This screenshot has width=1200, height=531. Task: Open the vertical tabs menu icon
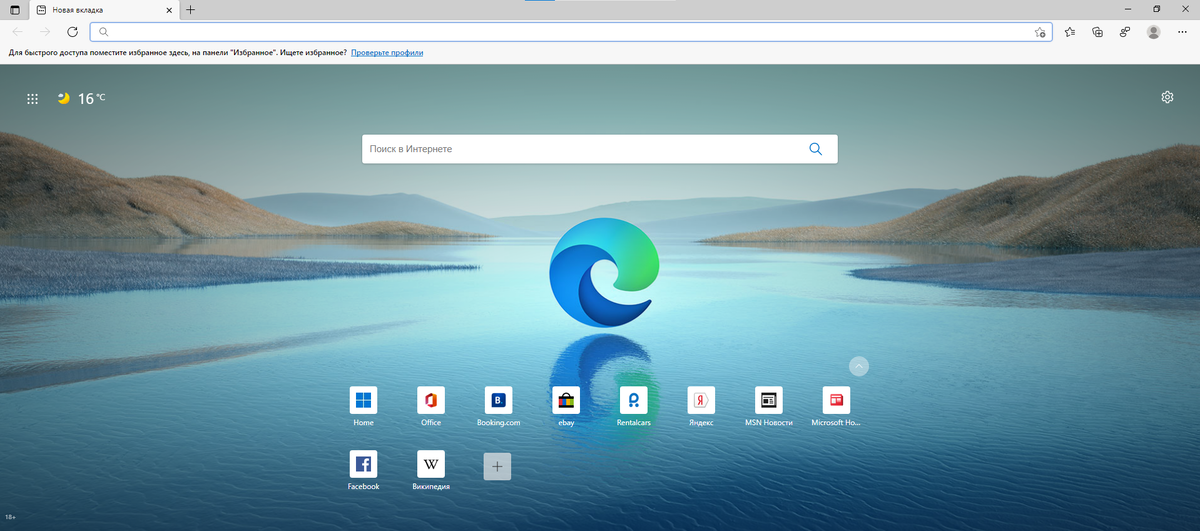pos(14,9)
